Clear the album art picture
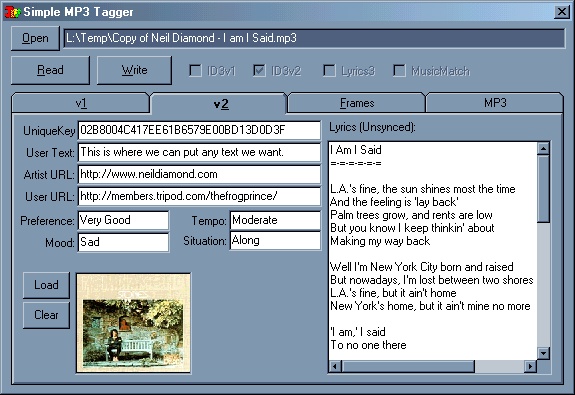575x395 pixels. click(46, 315)
